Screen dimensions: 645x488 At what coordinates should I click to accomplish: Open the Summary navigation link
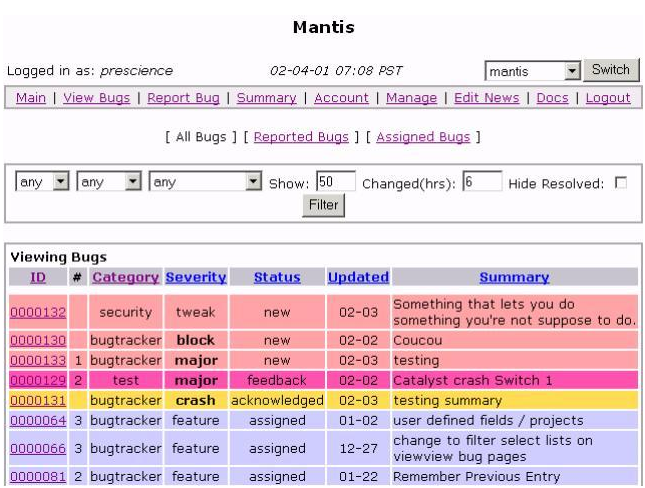[267, 98]
